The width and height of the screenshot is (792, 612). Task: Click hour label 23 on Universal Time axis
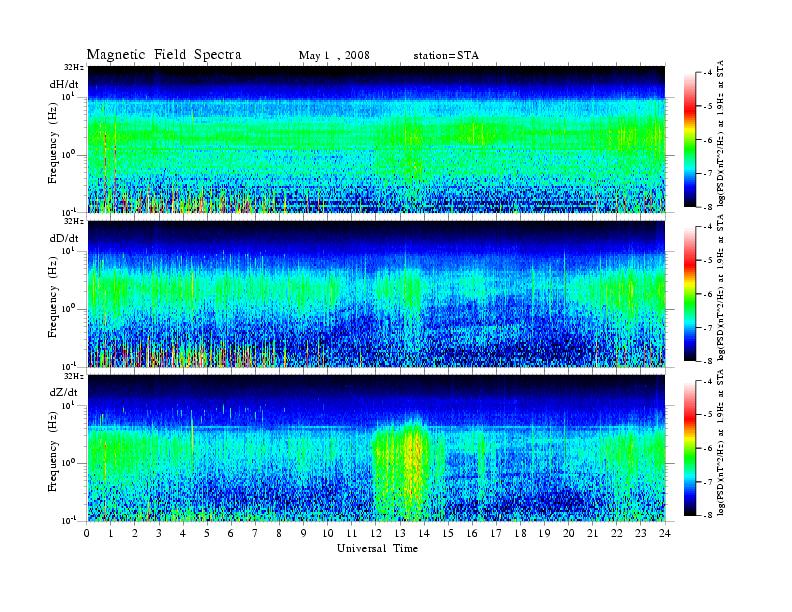[x=640, y=533]
